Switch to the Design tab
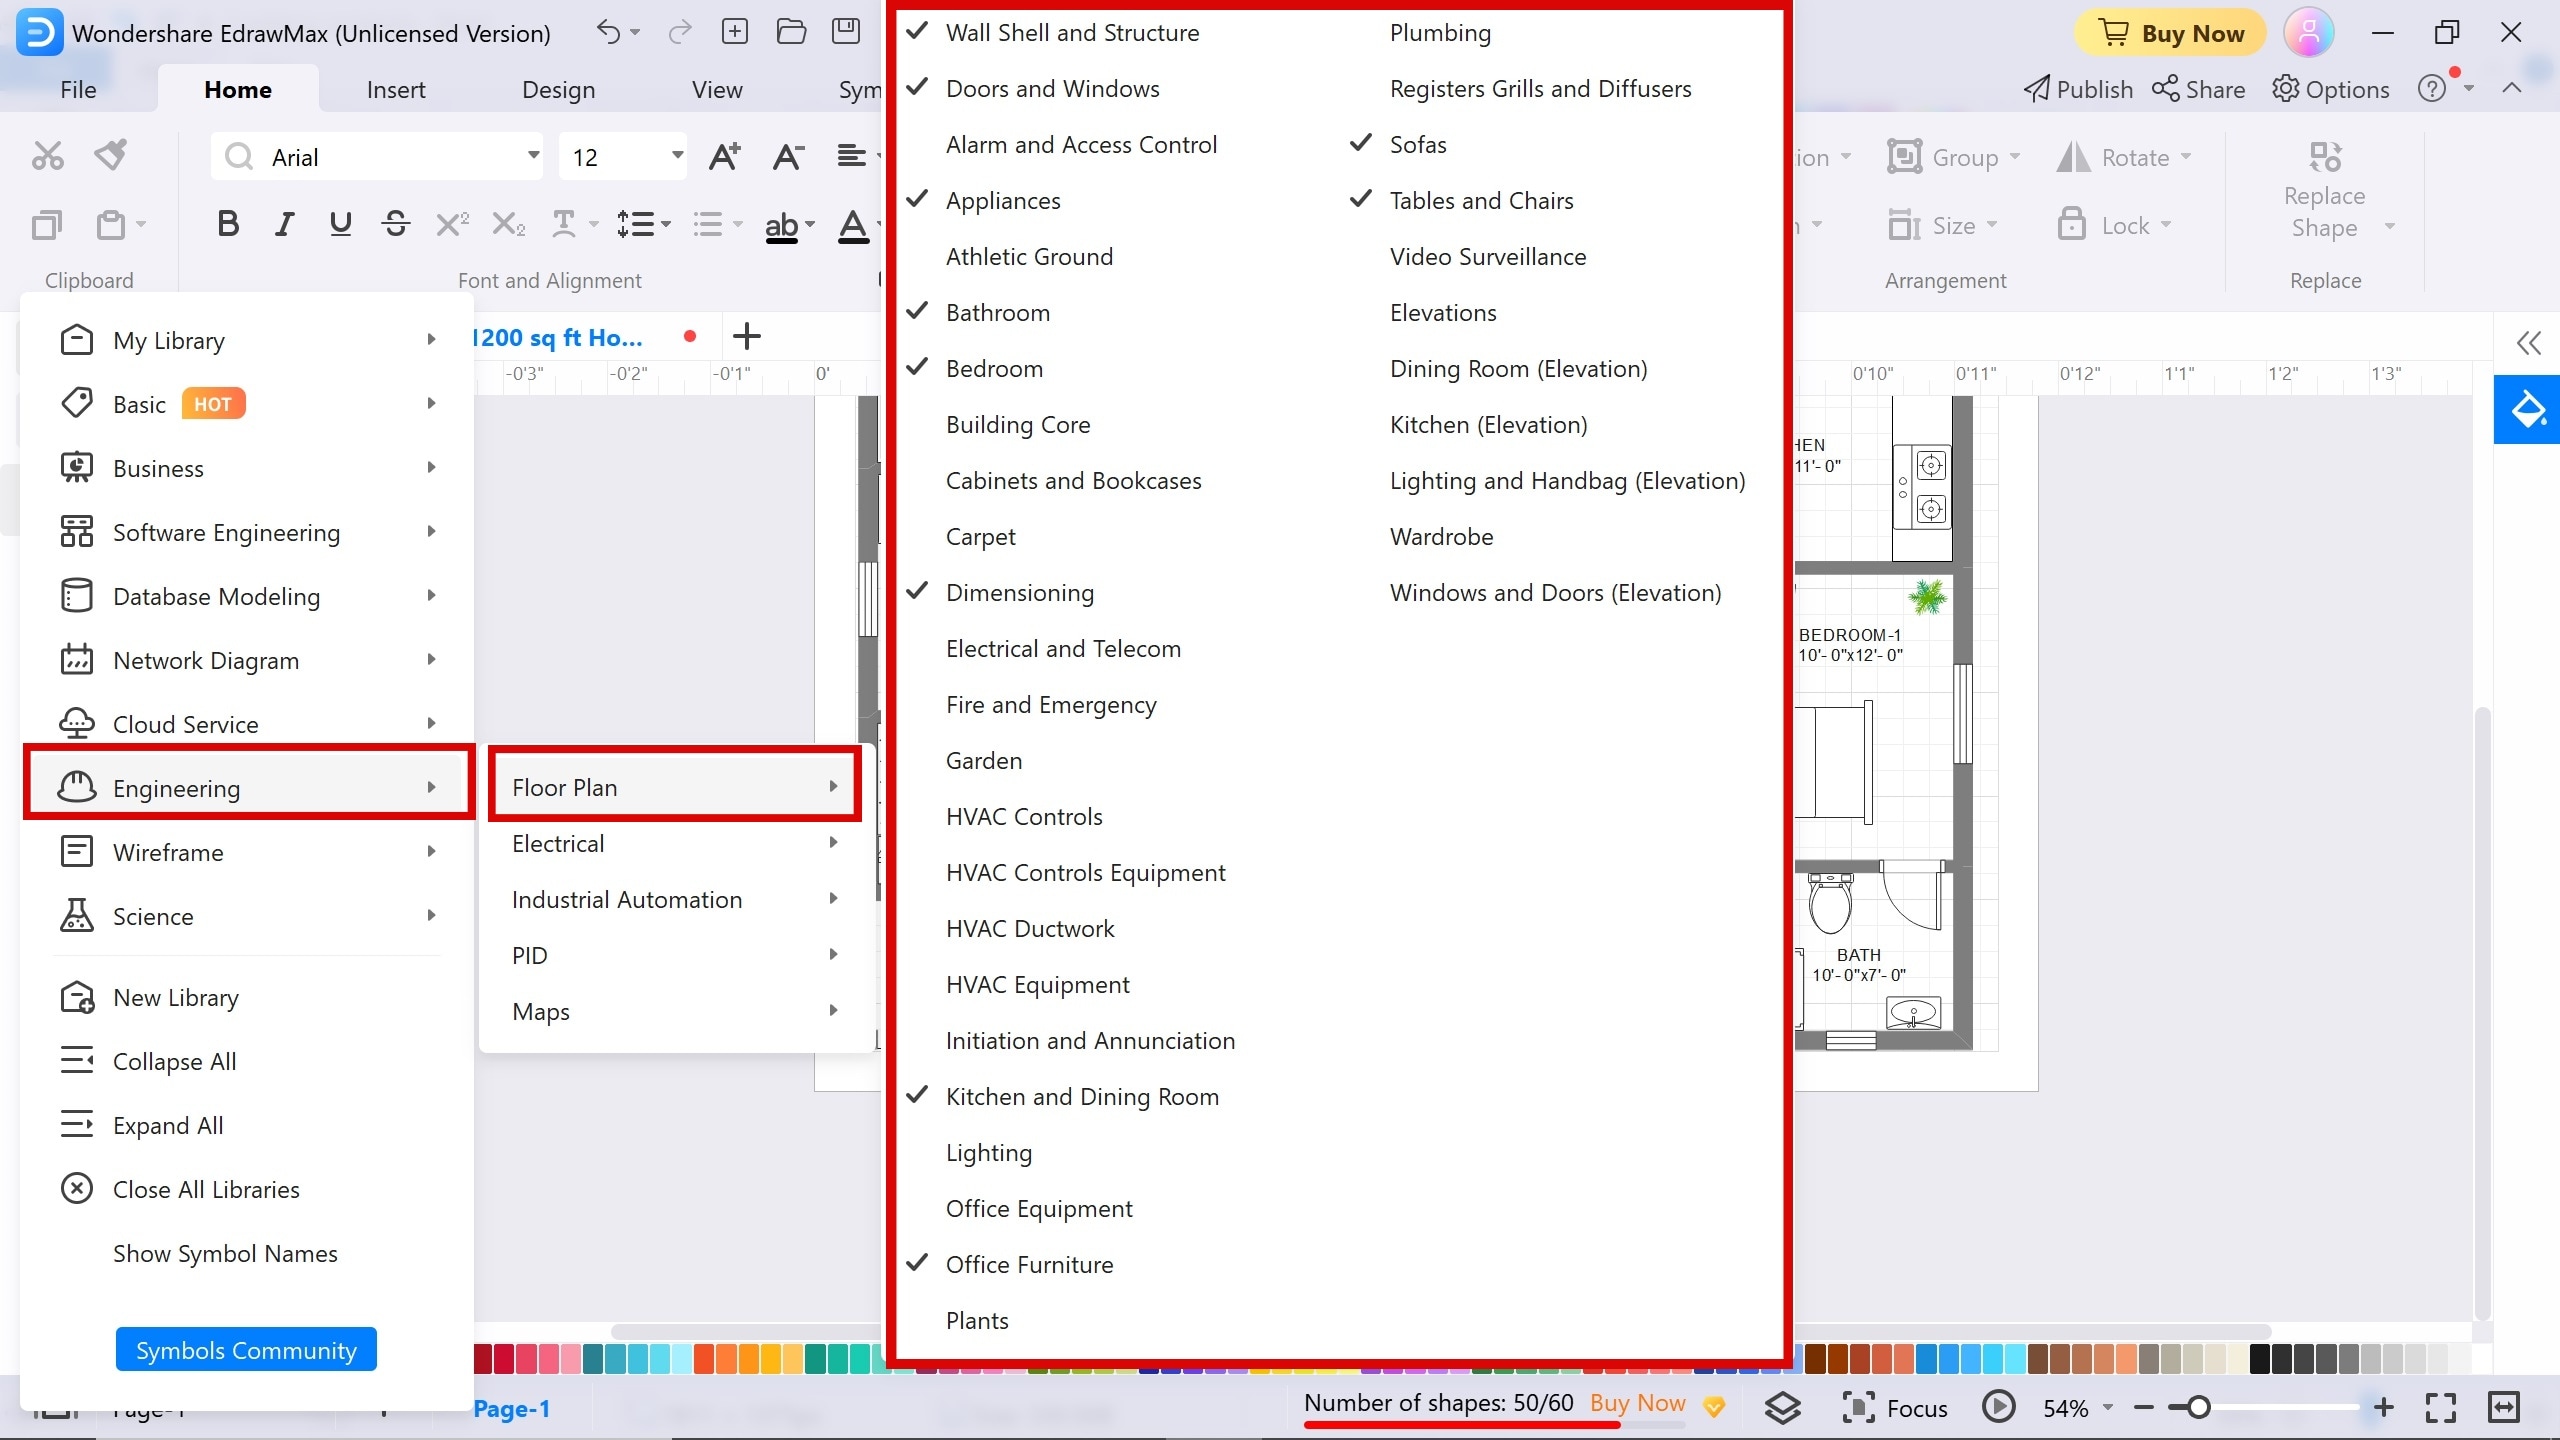 coord(558,89)
